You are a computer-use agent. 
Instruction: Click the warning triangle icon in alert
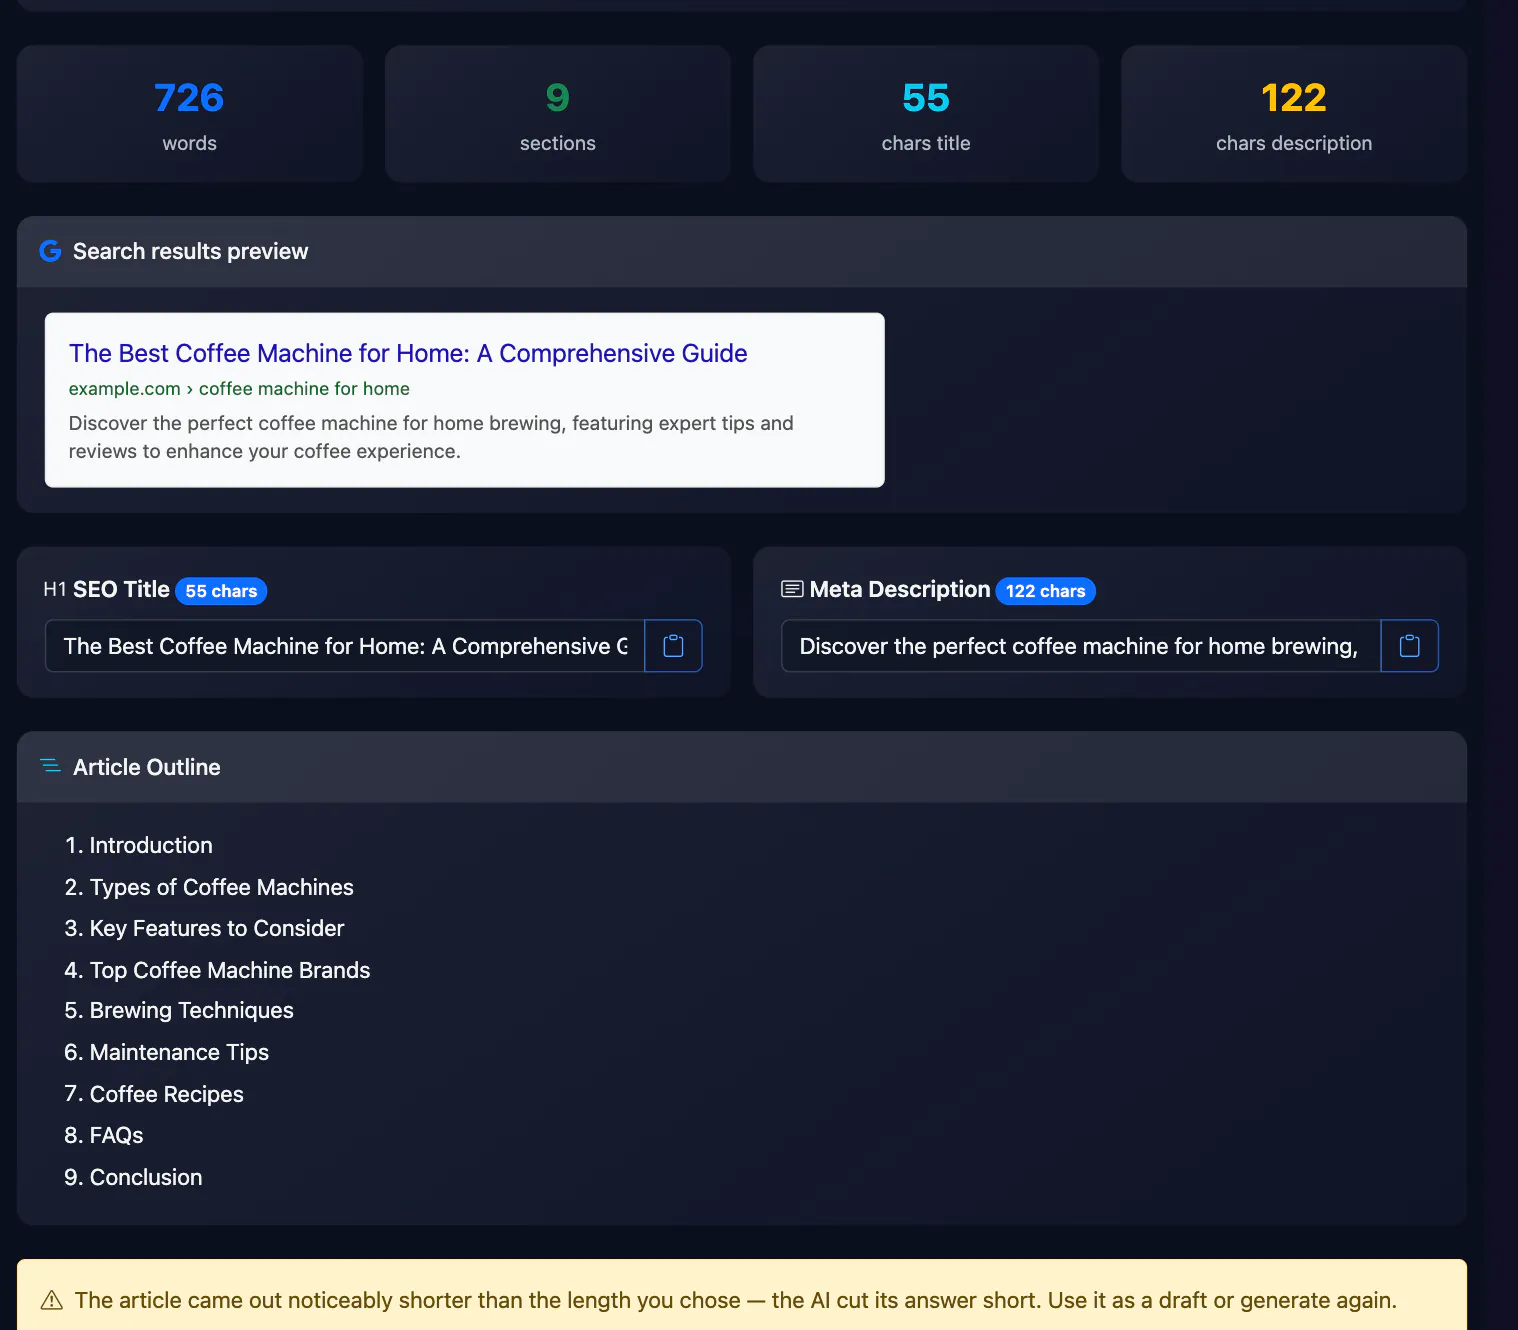tap(52, 1300)
